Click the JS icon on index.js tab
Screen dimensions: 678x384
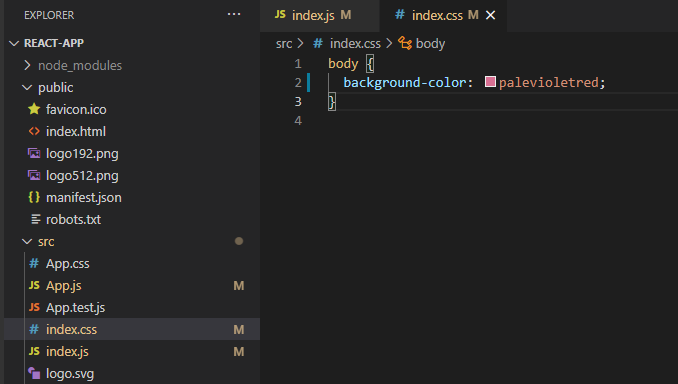coord(280,14)
